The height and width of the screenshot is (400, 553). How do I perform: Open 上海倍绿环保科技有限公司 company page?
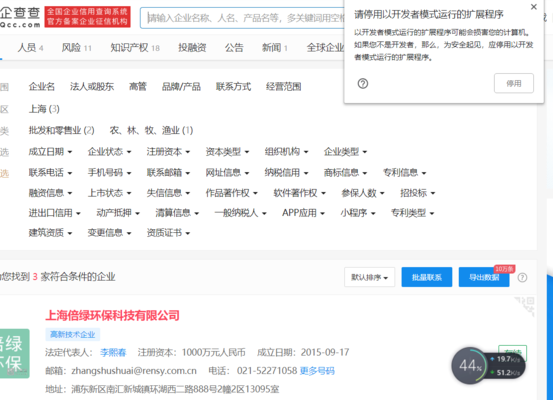point(113,315)
